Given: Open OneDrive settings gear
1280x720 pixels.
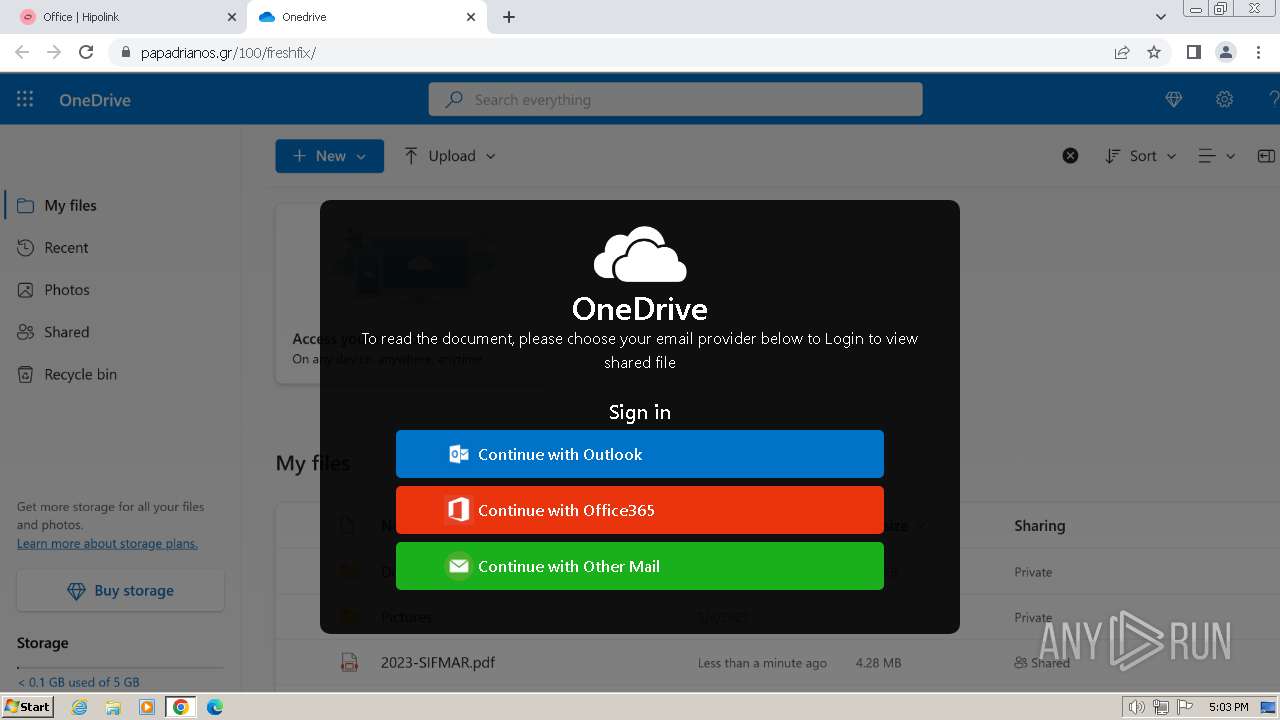Looking at the screenshot, I should pyautogui.click(x=1224, y=99).
